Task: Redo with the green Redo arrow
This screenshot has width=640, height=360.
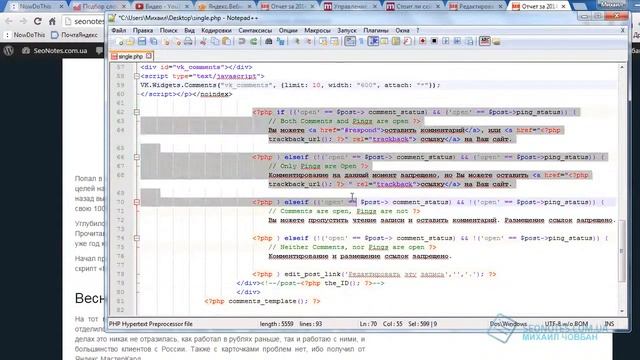Action: point(253,42)
